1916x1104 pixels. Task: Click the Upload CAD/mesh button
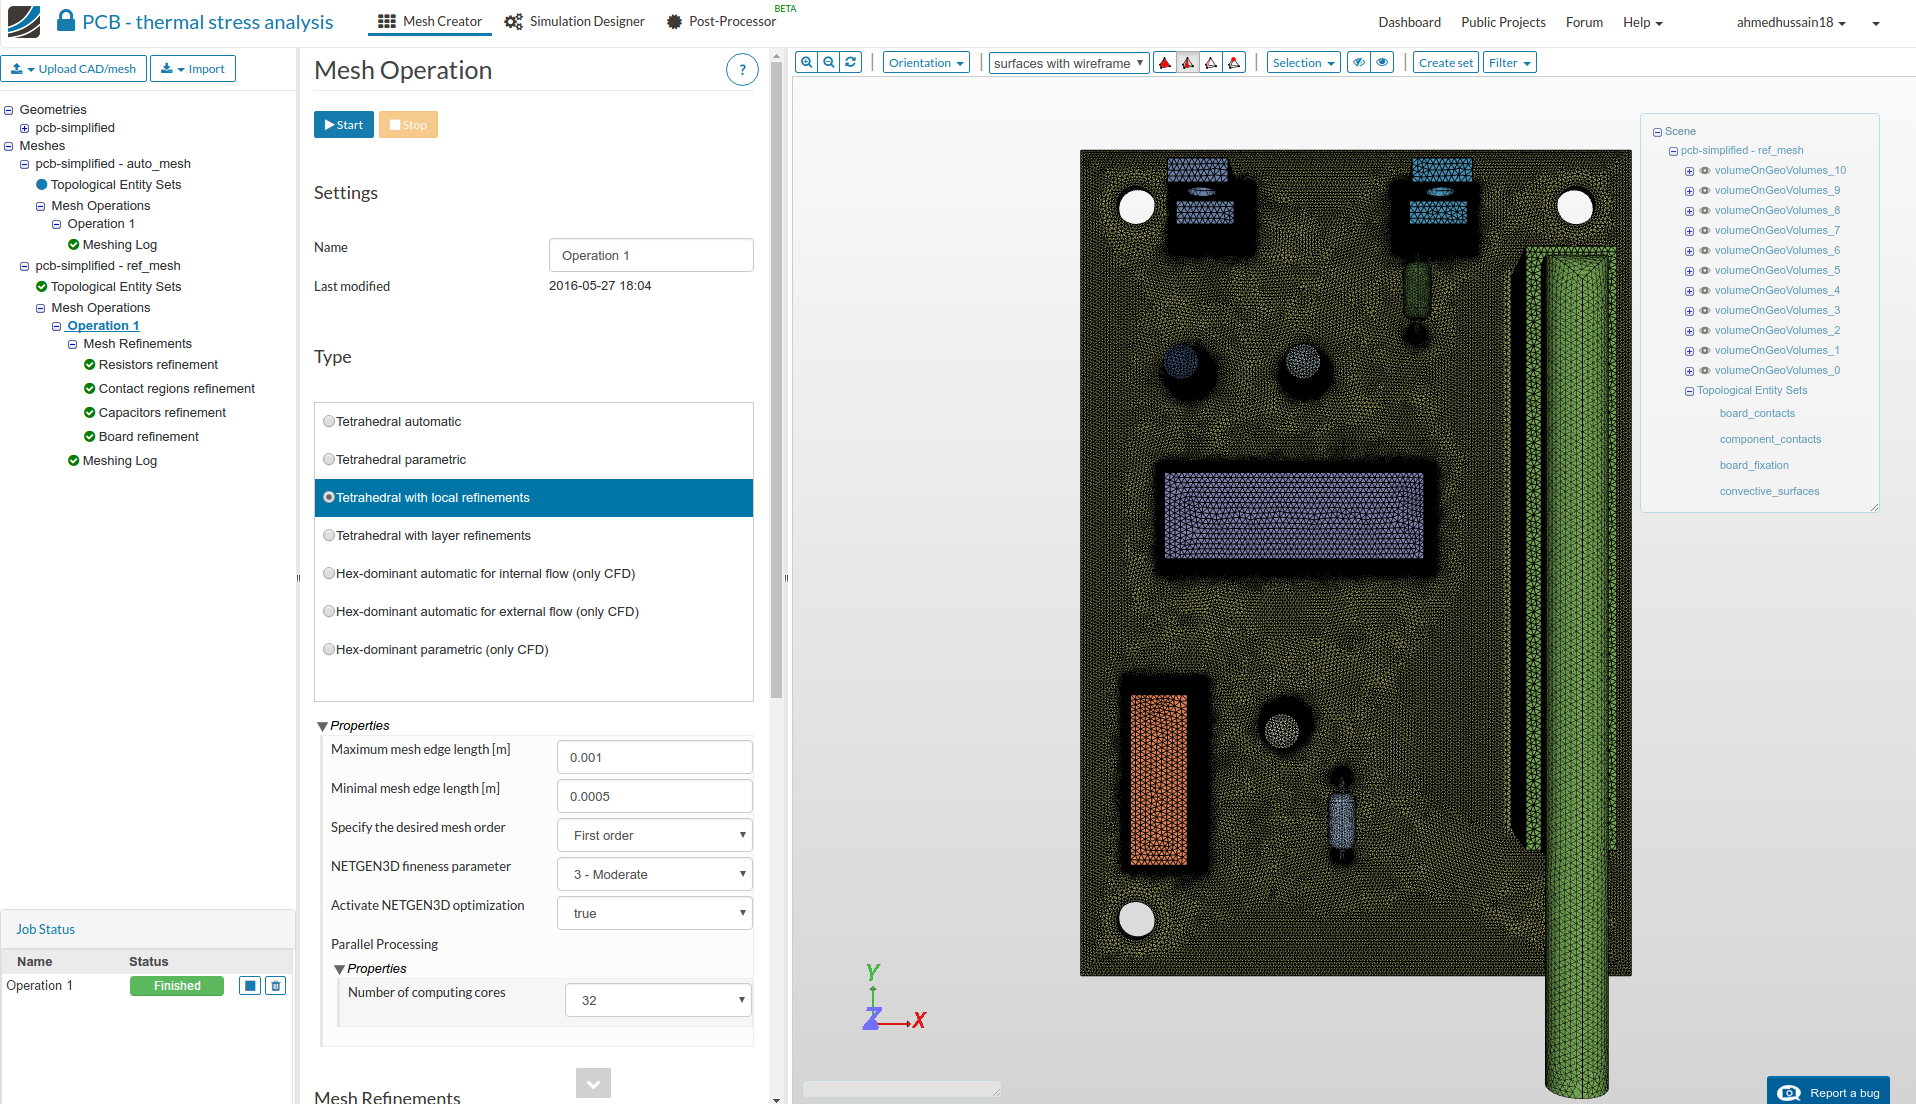tap(74, 69)
